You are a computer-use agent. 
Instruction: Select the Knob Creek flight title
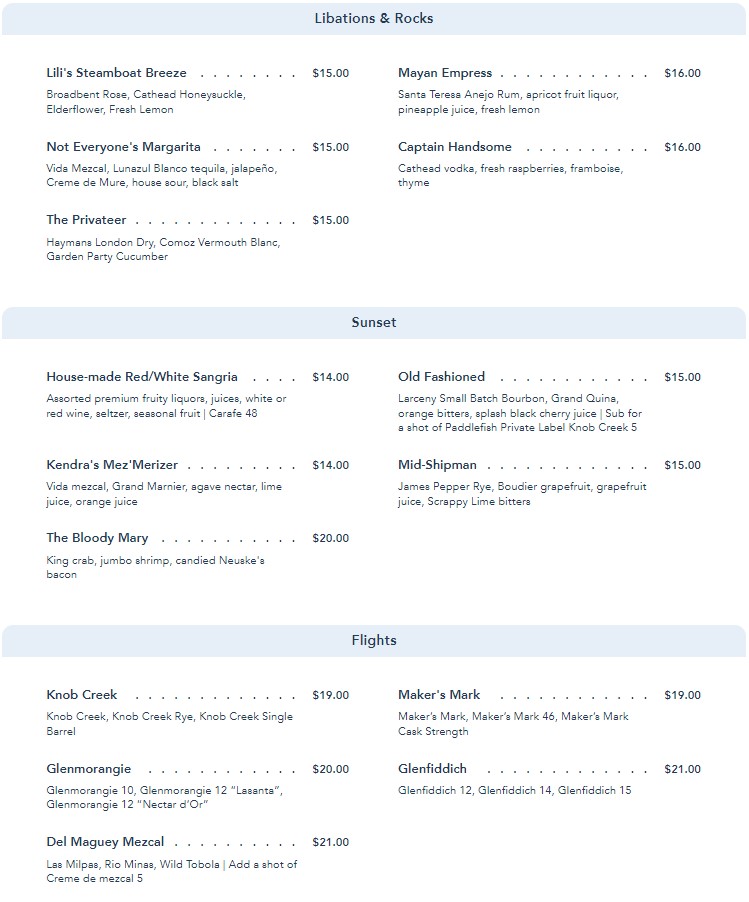pos(82,695)
